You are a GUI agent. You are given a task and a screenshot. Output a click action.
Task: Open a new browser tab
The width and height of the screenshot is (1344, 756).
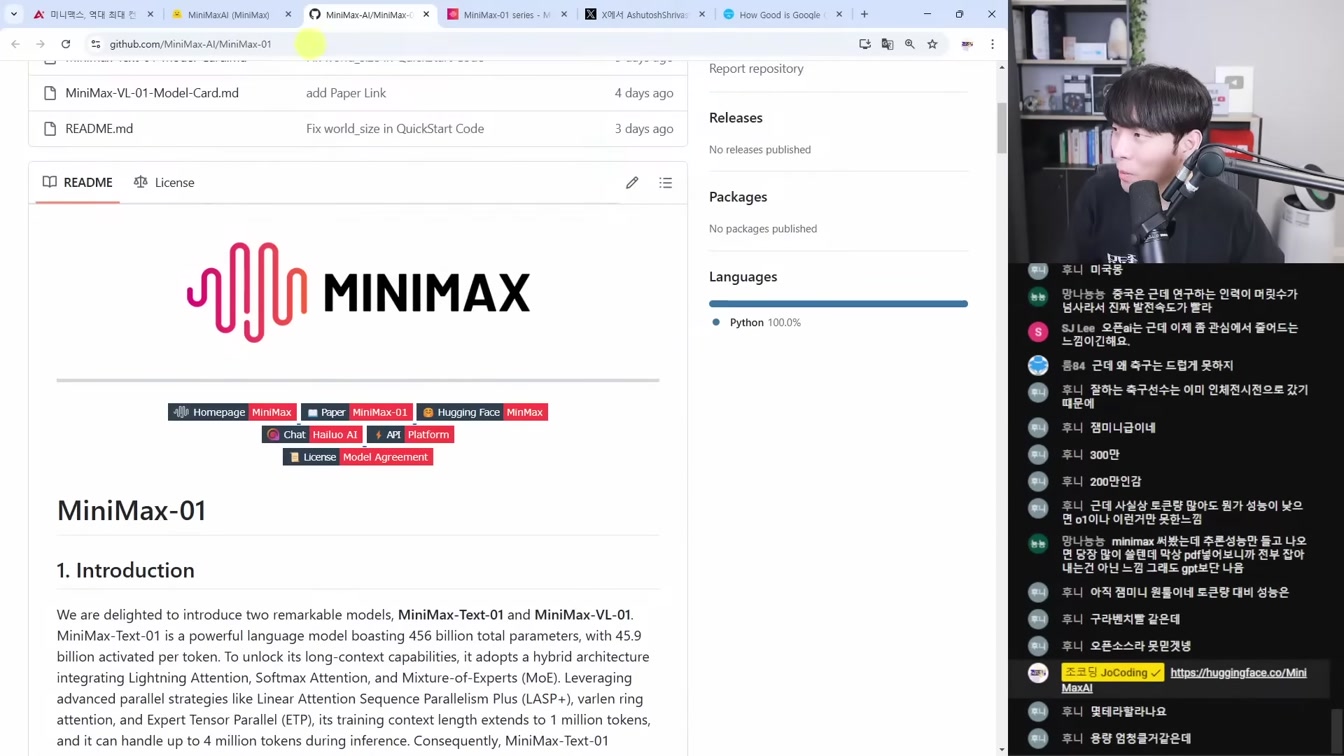(864, 15)
